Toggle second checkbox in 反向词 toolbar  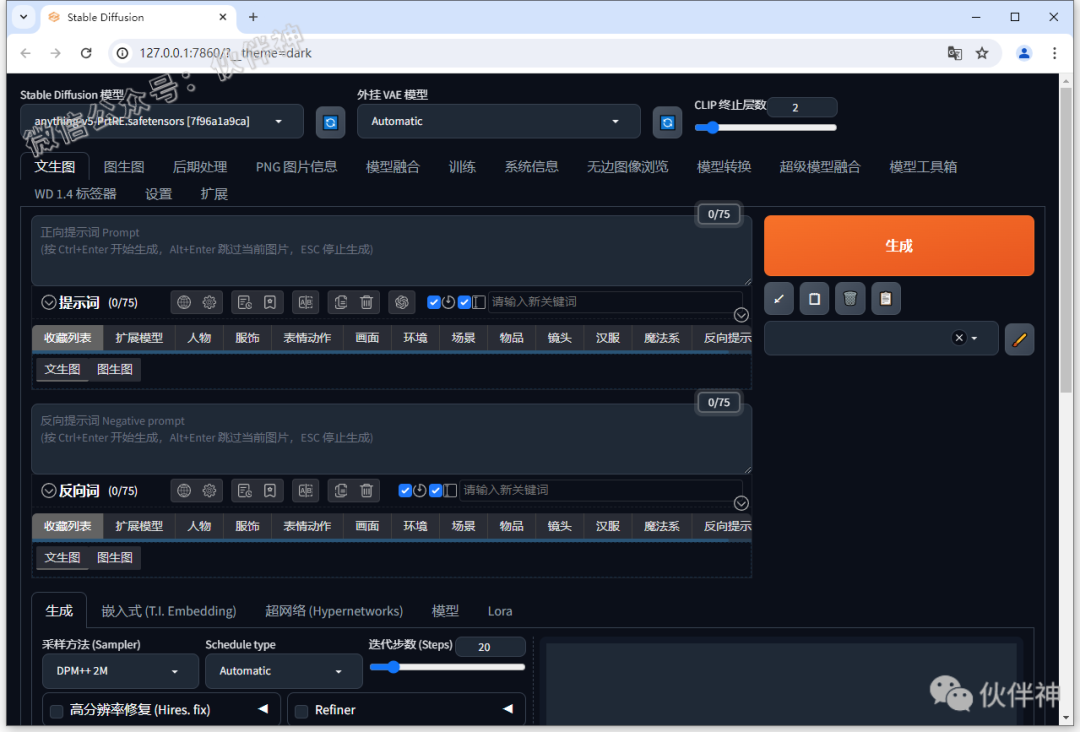[x=435, y=490]
